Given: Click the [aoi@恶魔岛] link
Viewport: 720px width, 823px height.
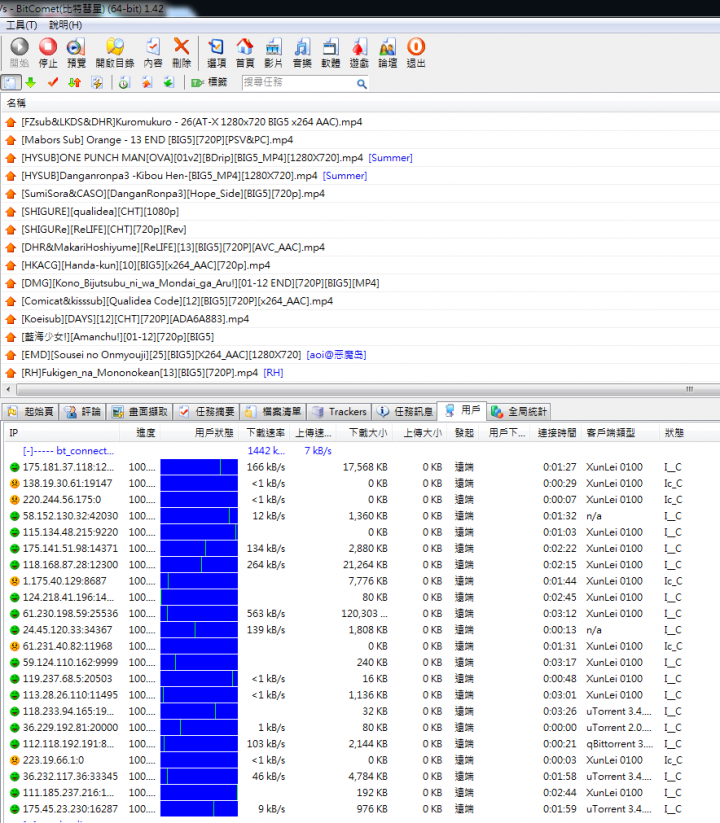Looking at the screenshot, I should click(x=336, y=355).
